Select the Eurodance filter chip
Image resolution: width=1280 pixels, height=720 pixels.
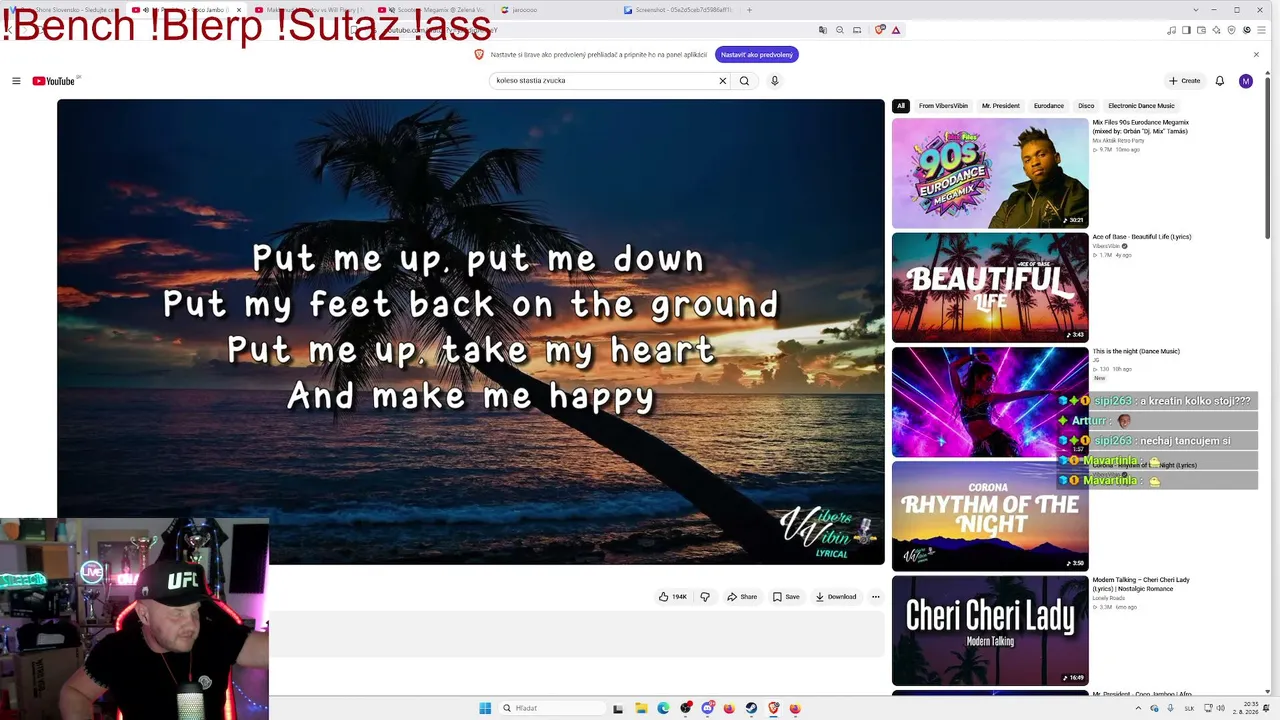click(x=1049, y=106)
